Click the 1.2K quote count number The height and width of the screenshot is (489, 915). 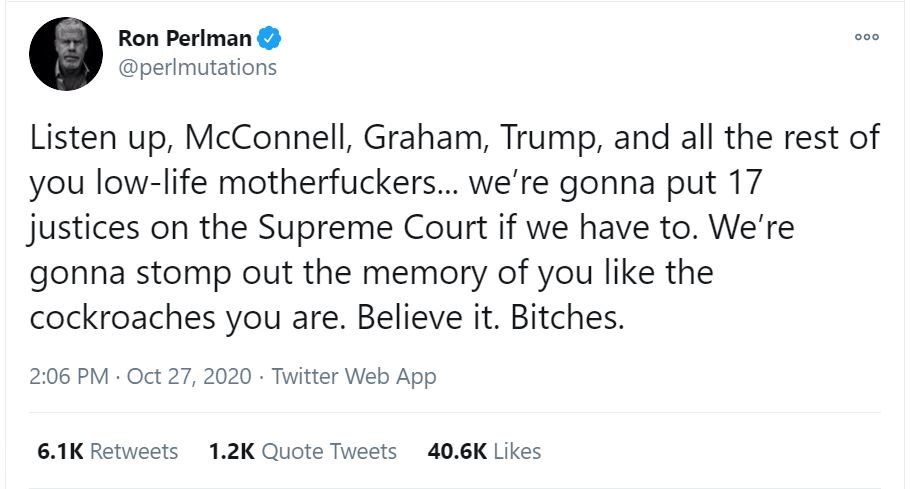[231, 451]
